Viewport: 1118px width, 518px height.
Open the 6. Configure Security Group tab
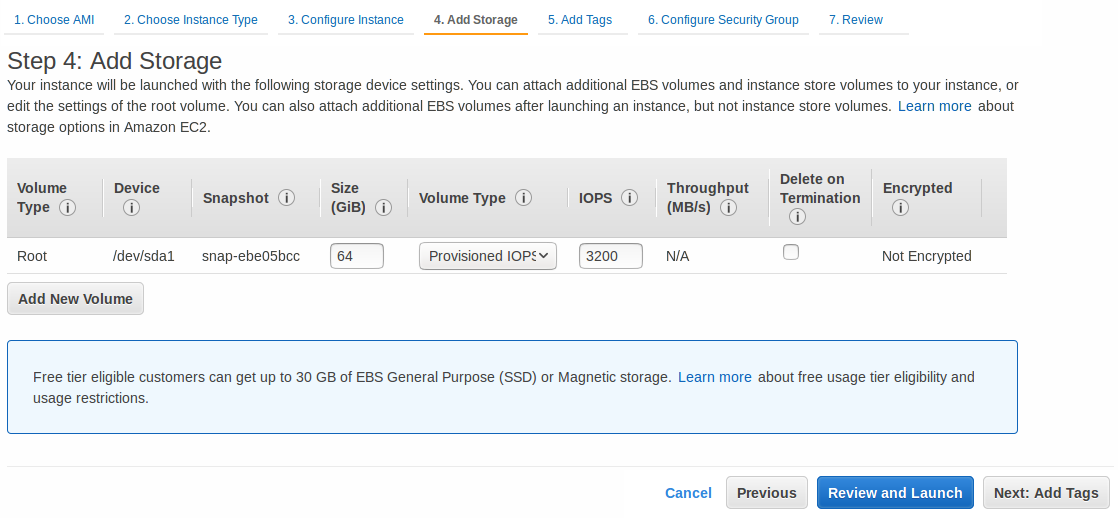click(723, 20)
